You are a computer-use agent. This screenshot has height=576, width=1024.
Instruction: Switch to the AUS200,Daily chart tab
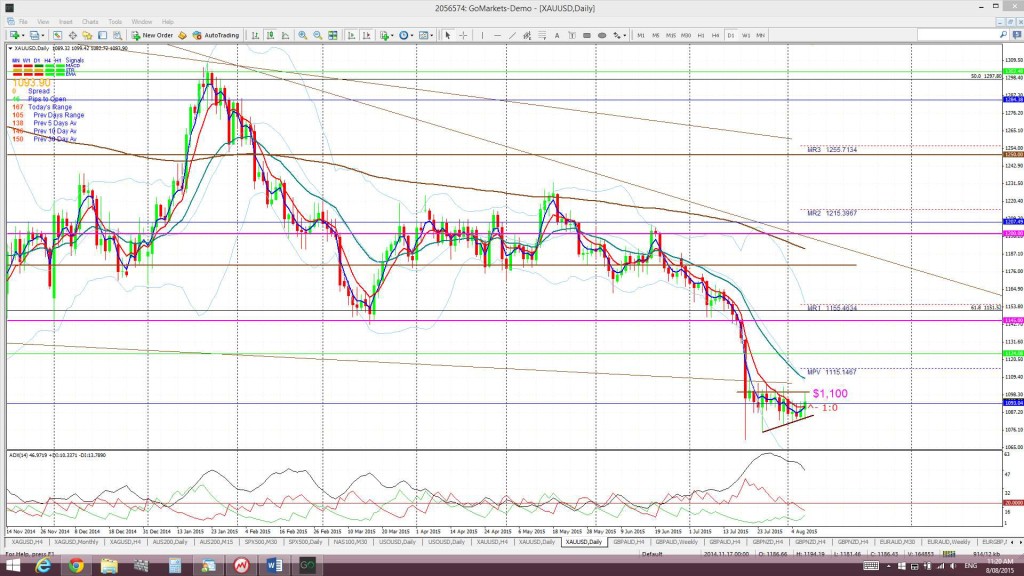[169, 542]
